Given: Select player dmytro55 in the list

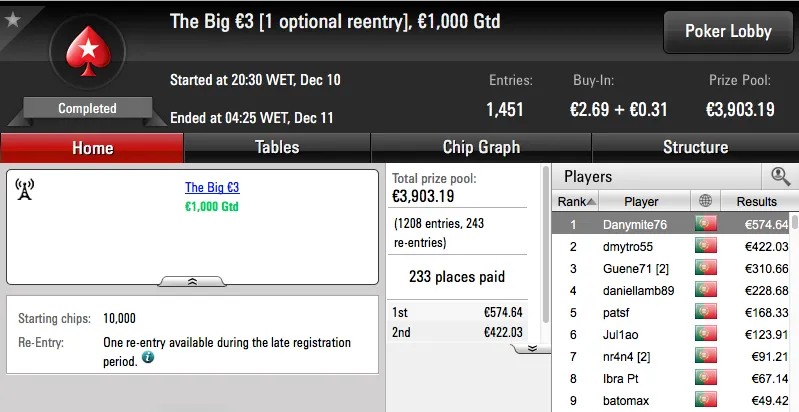Looking at the screenshot, I should pyautogui.click(x=625, y=246).
